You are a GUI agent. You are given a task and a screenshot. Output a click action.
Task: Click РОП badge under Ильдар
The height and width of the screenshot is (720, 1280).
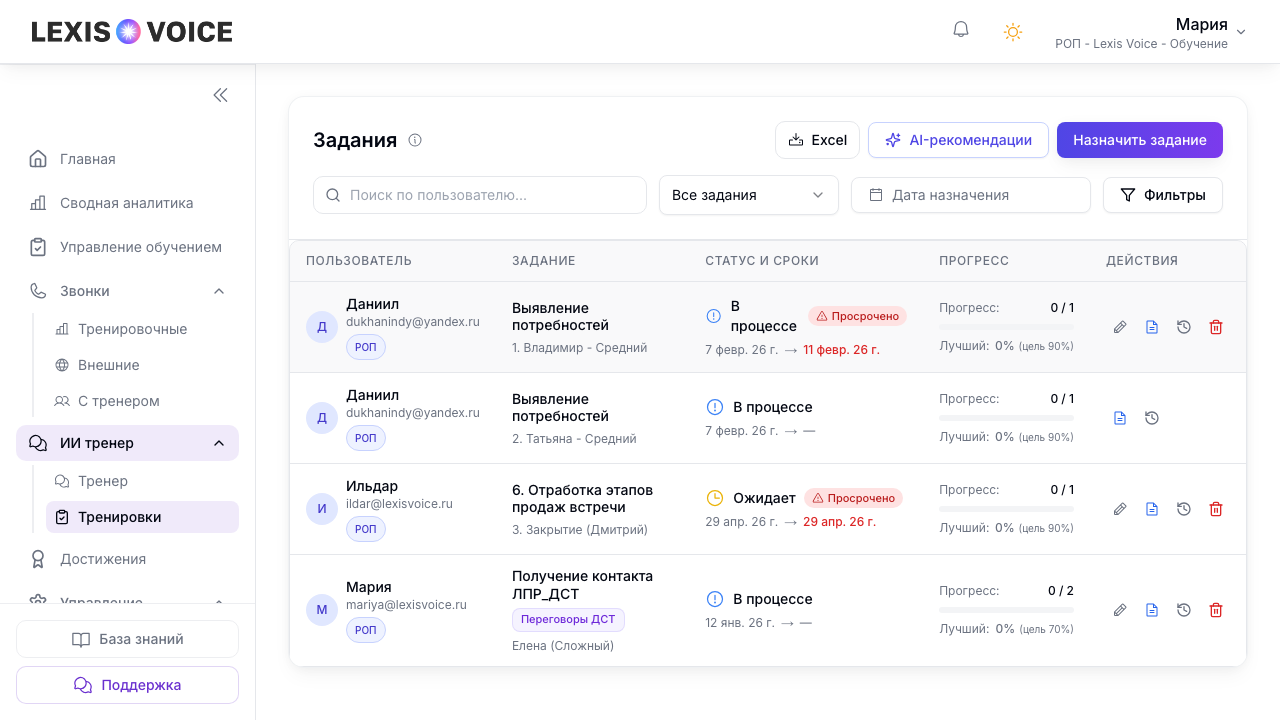point(366,529)
